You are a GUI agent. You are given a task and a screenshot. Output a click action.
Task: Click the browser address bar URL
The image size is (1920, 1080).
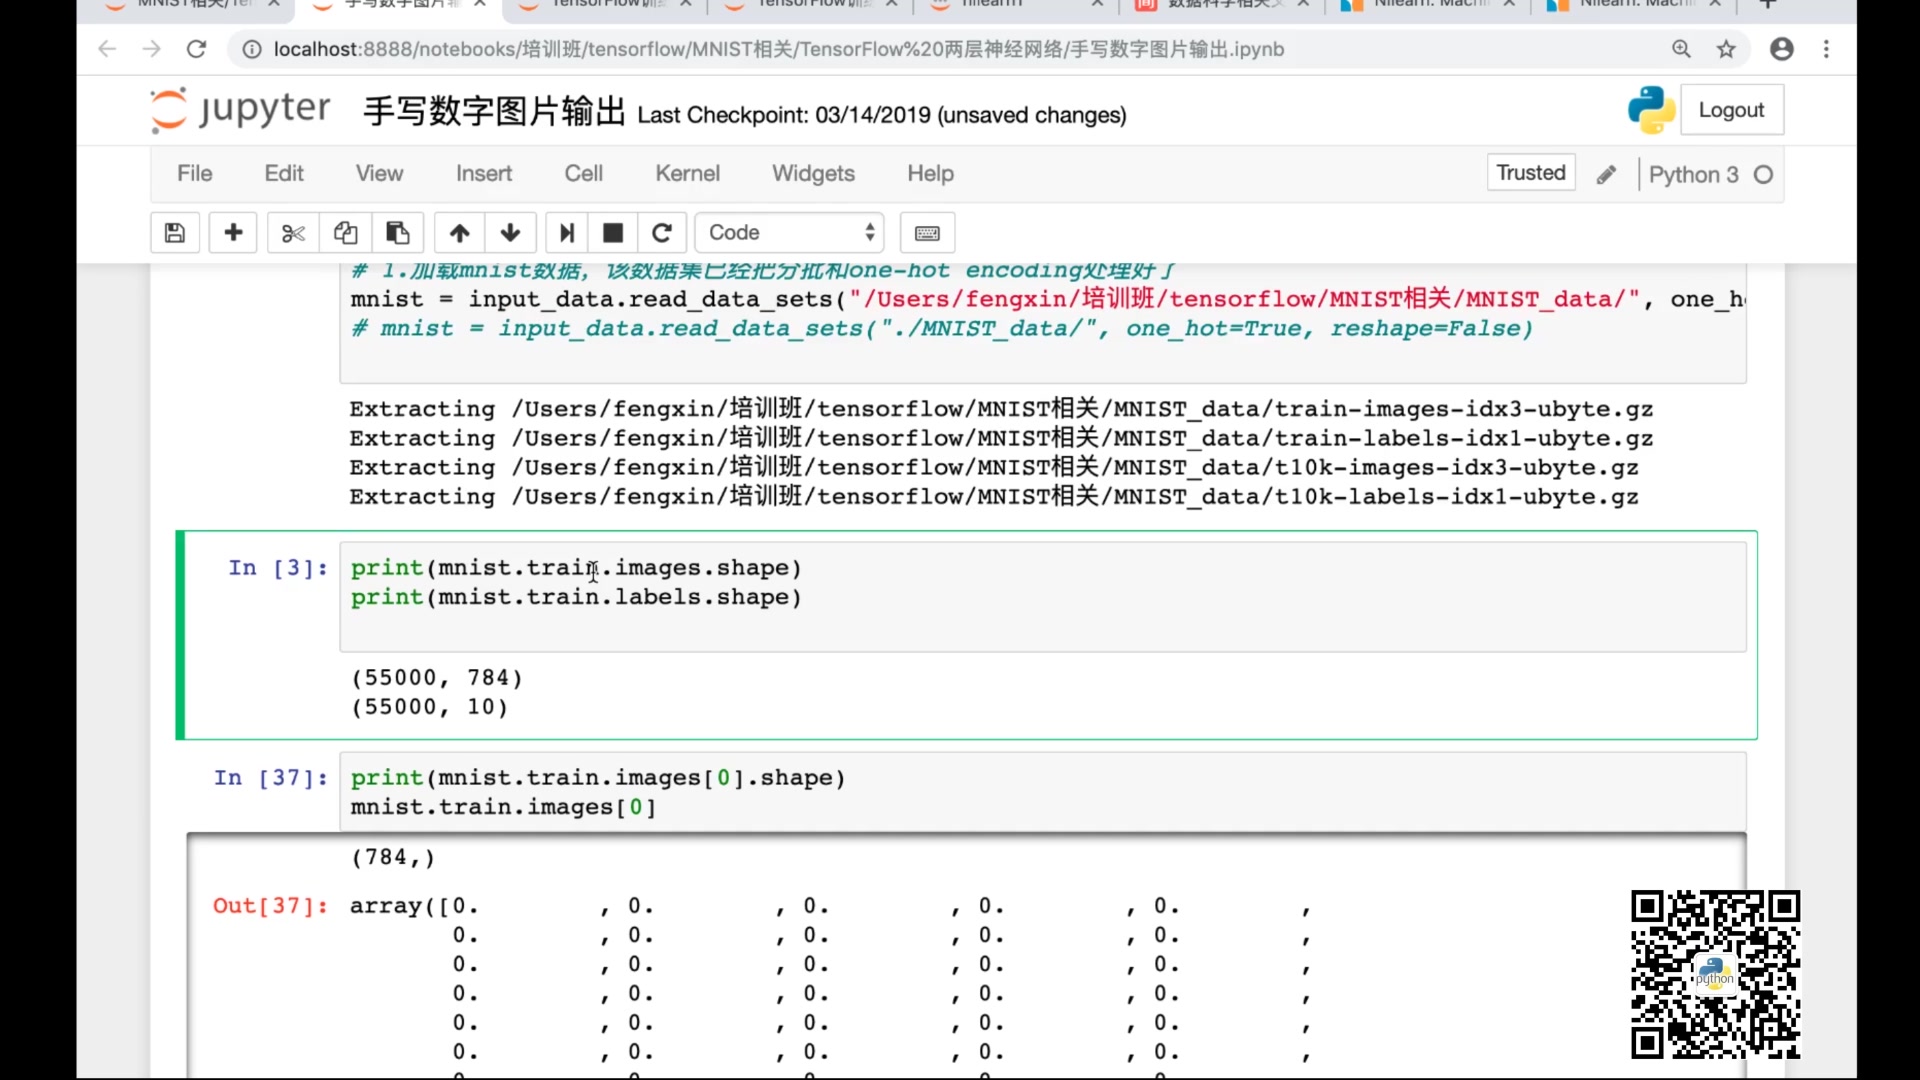click(778, 49)
